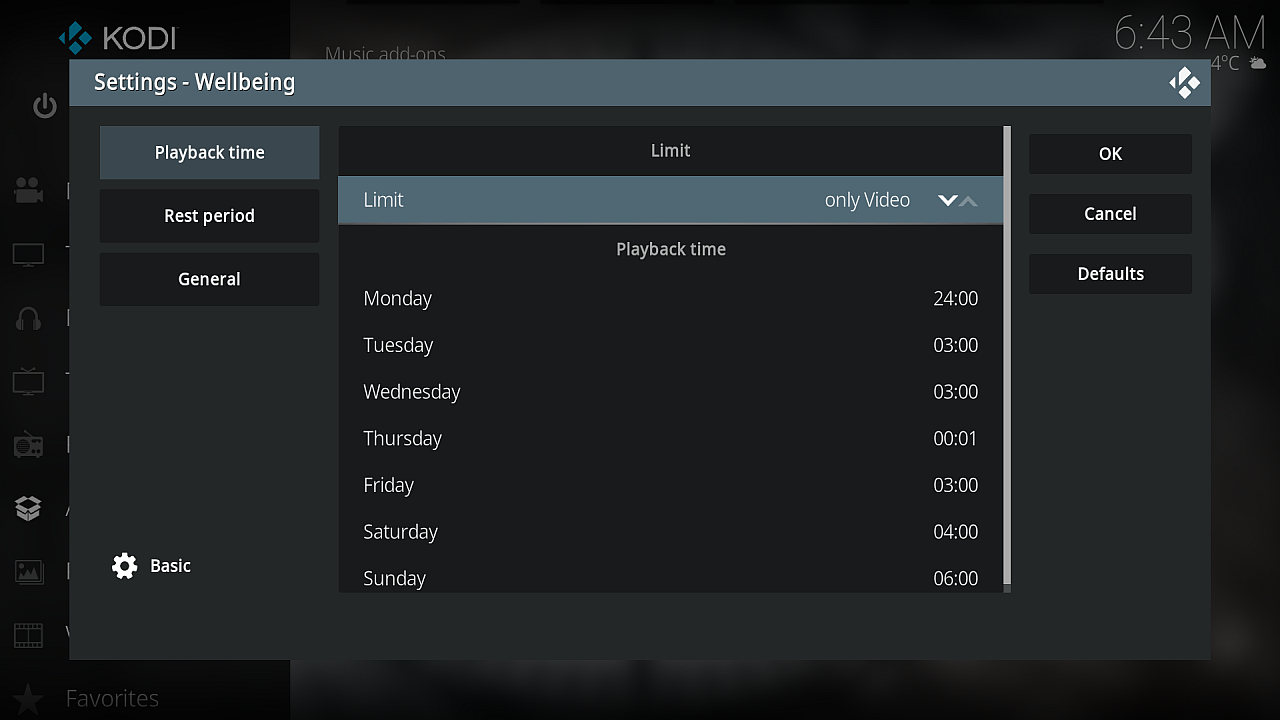This screenshot has height=720, width=1280.
Task: Click the Basic settings level gear icon
Action: click(x=125, y=566)
